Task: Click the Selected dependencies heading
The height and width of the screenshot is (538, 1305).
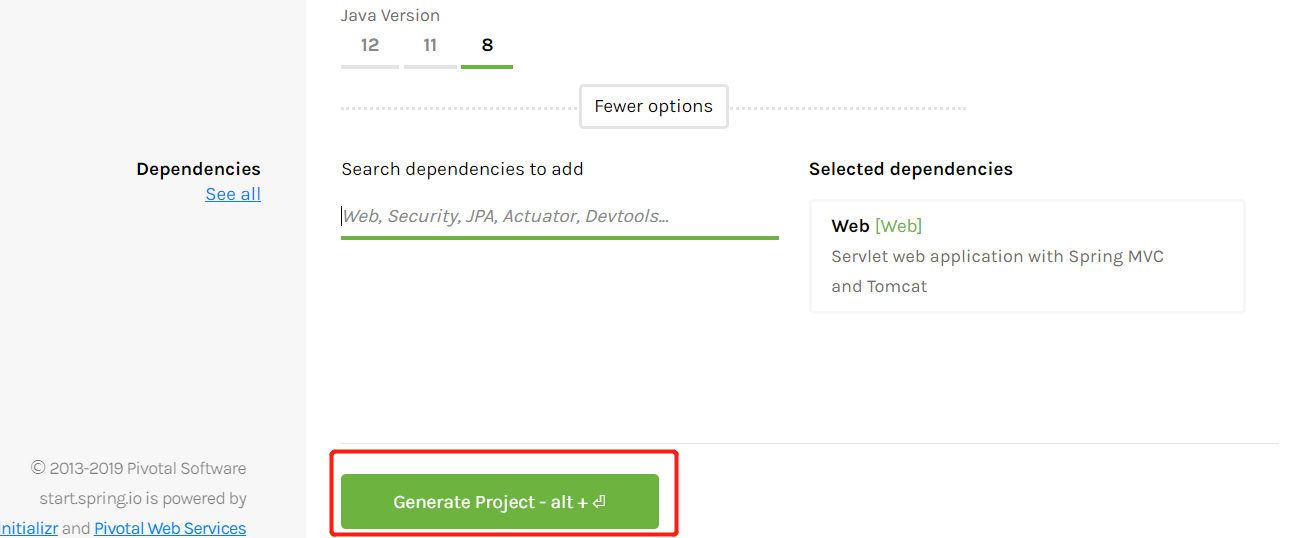Action: pos(910,169)
